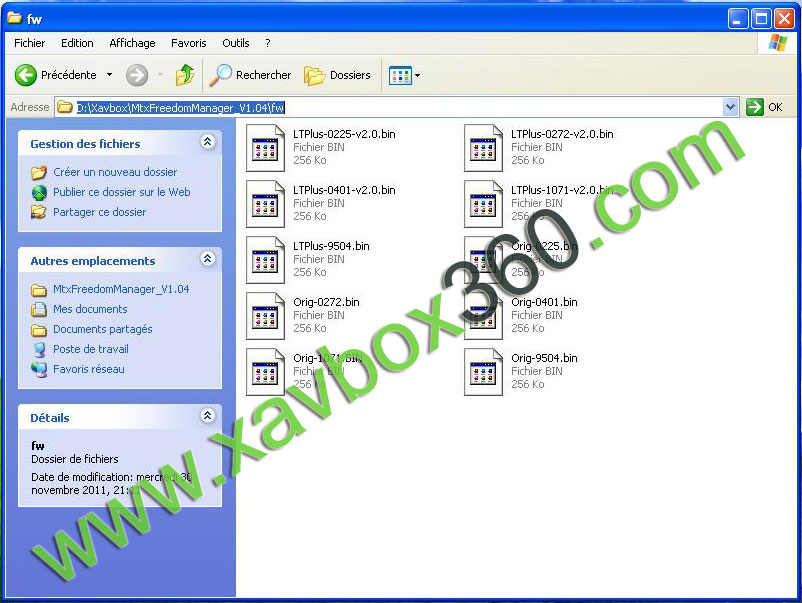The height and width of the screenshot is (603, 802).
Task: Click the greyed-out Forward arrow icon
Action: (x=137, y=75)
